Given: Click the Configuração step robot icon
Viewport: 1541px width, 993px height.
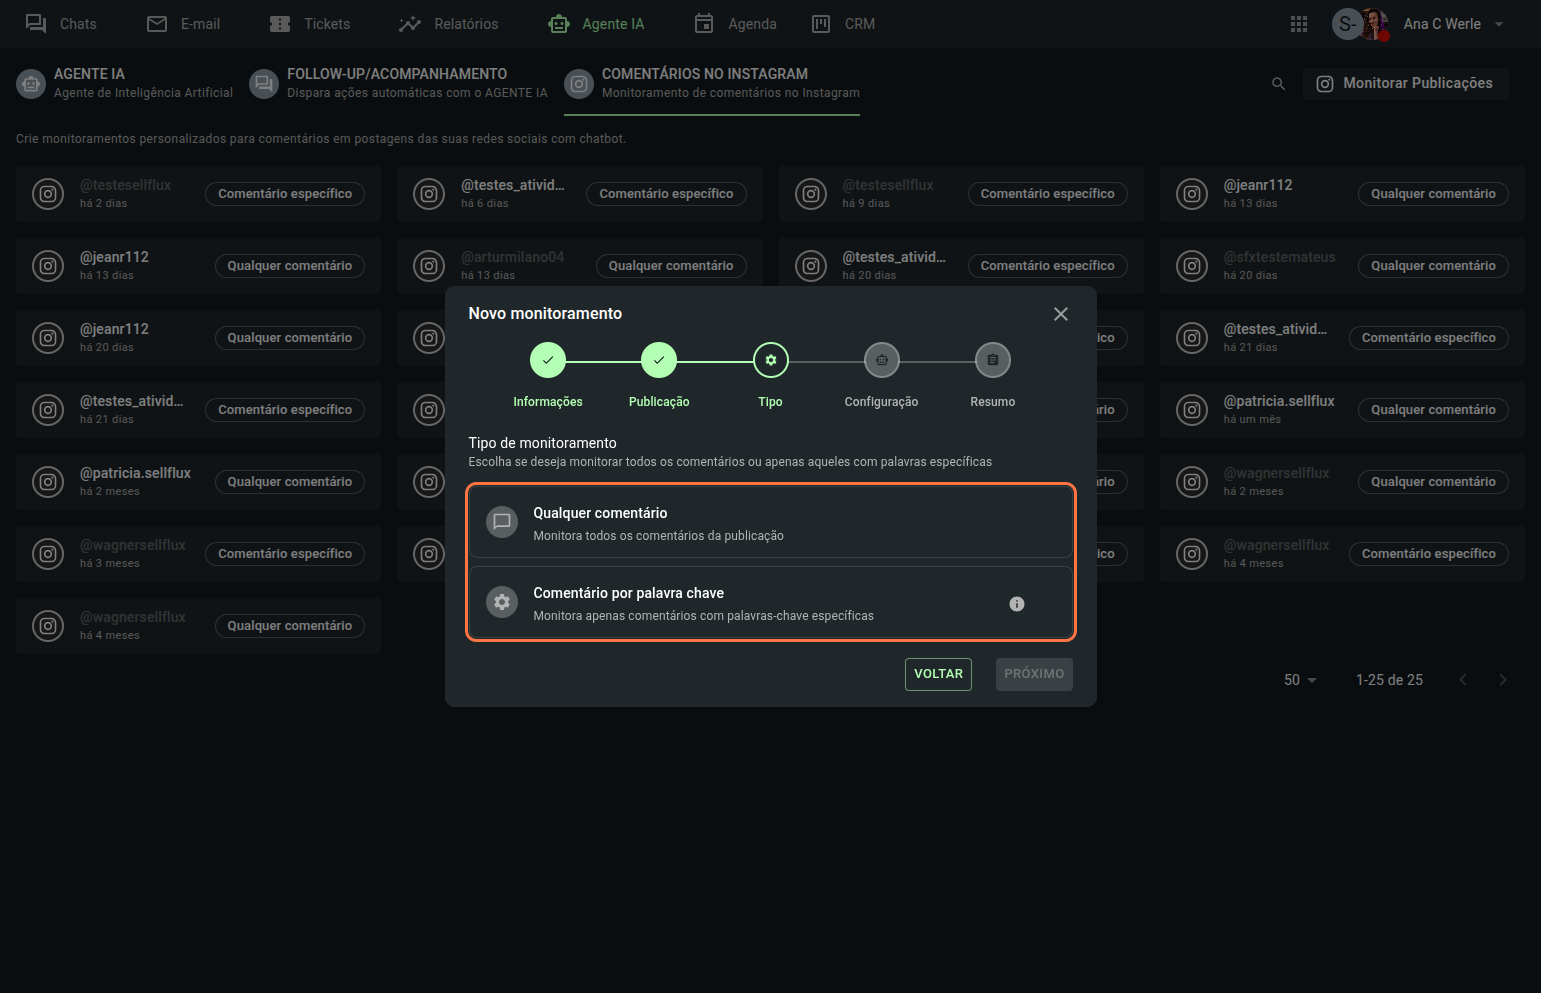Looking at the screenshot, I should (x=881, y=360).
